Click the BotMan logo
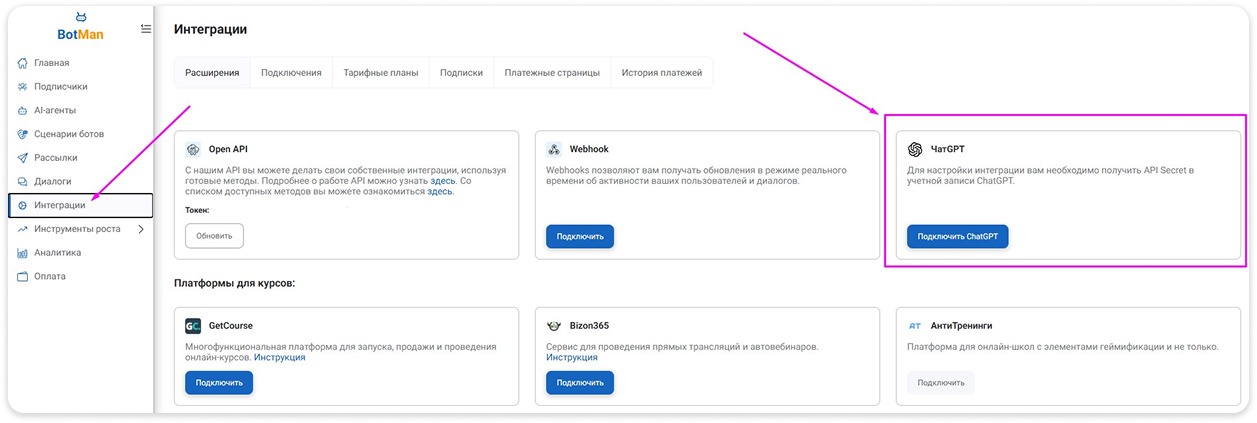 point(80,28)
